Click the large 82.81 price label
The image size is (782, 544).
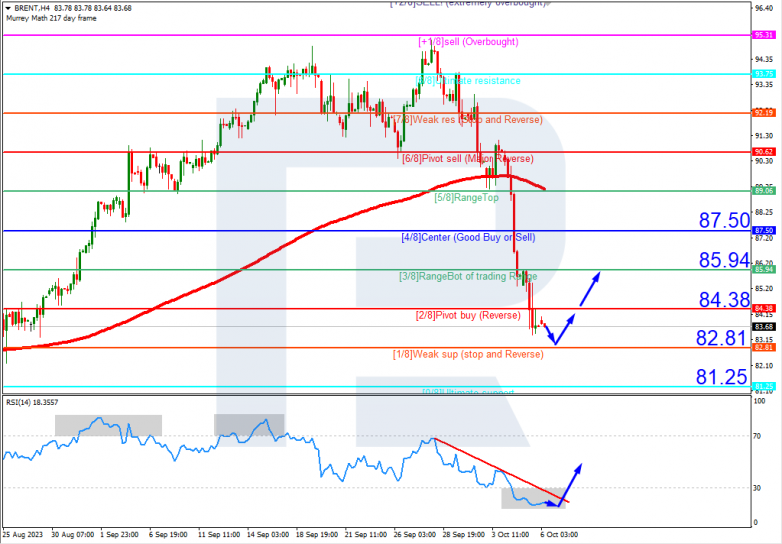(722, 339)
